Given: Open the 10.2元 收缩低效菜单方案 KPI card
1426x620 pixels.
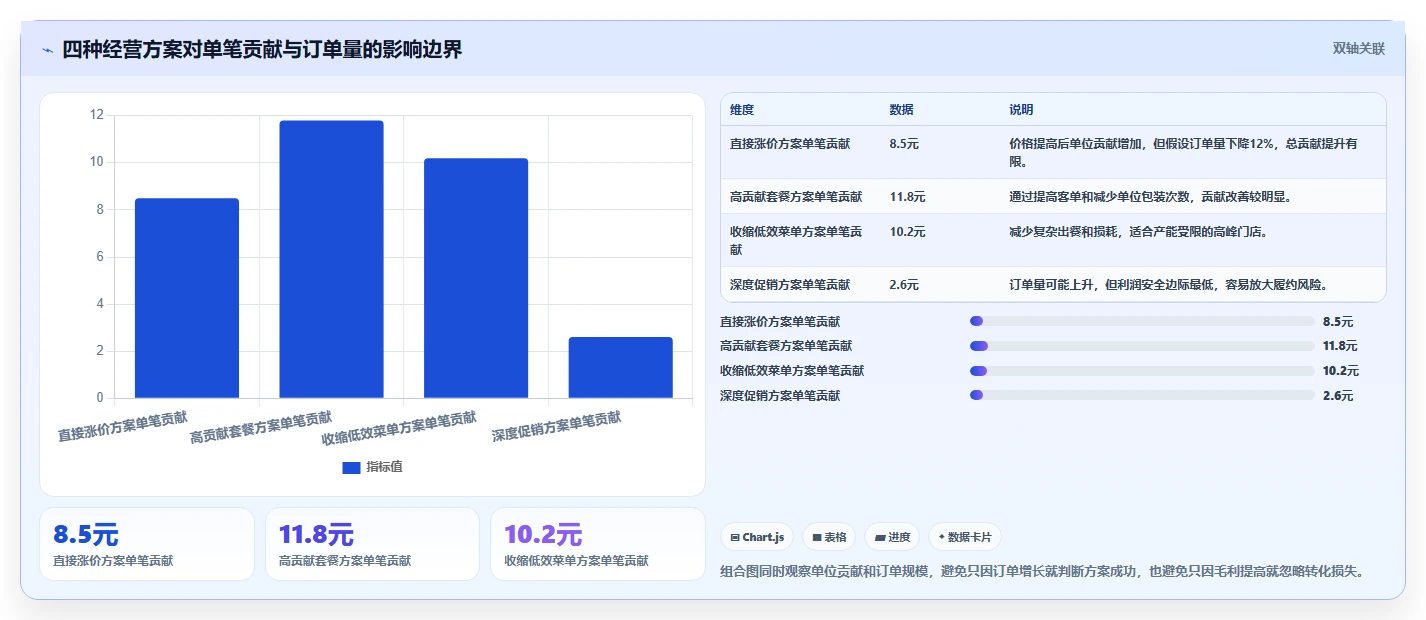Looking at the screenshot, I should (x=598, y=544).
